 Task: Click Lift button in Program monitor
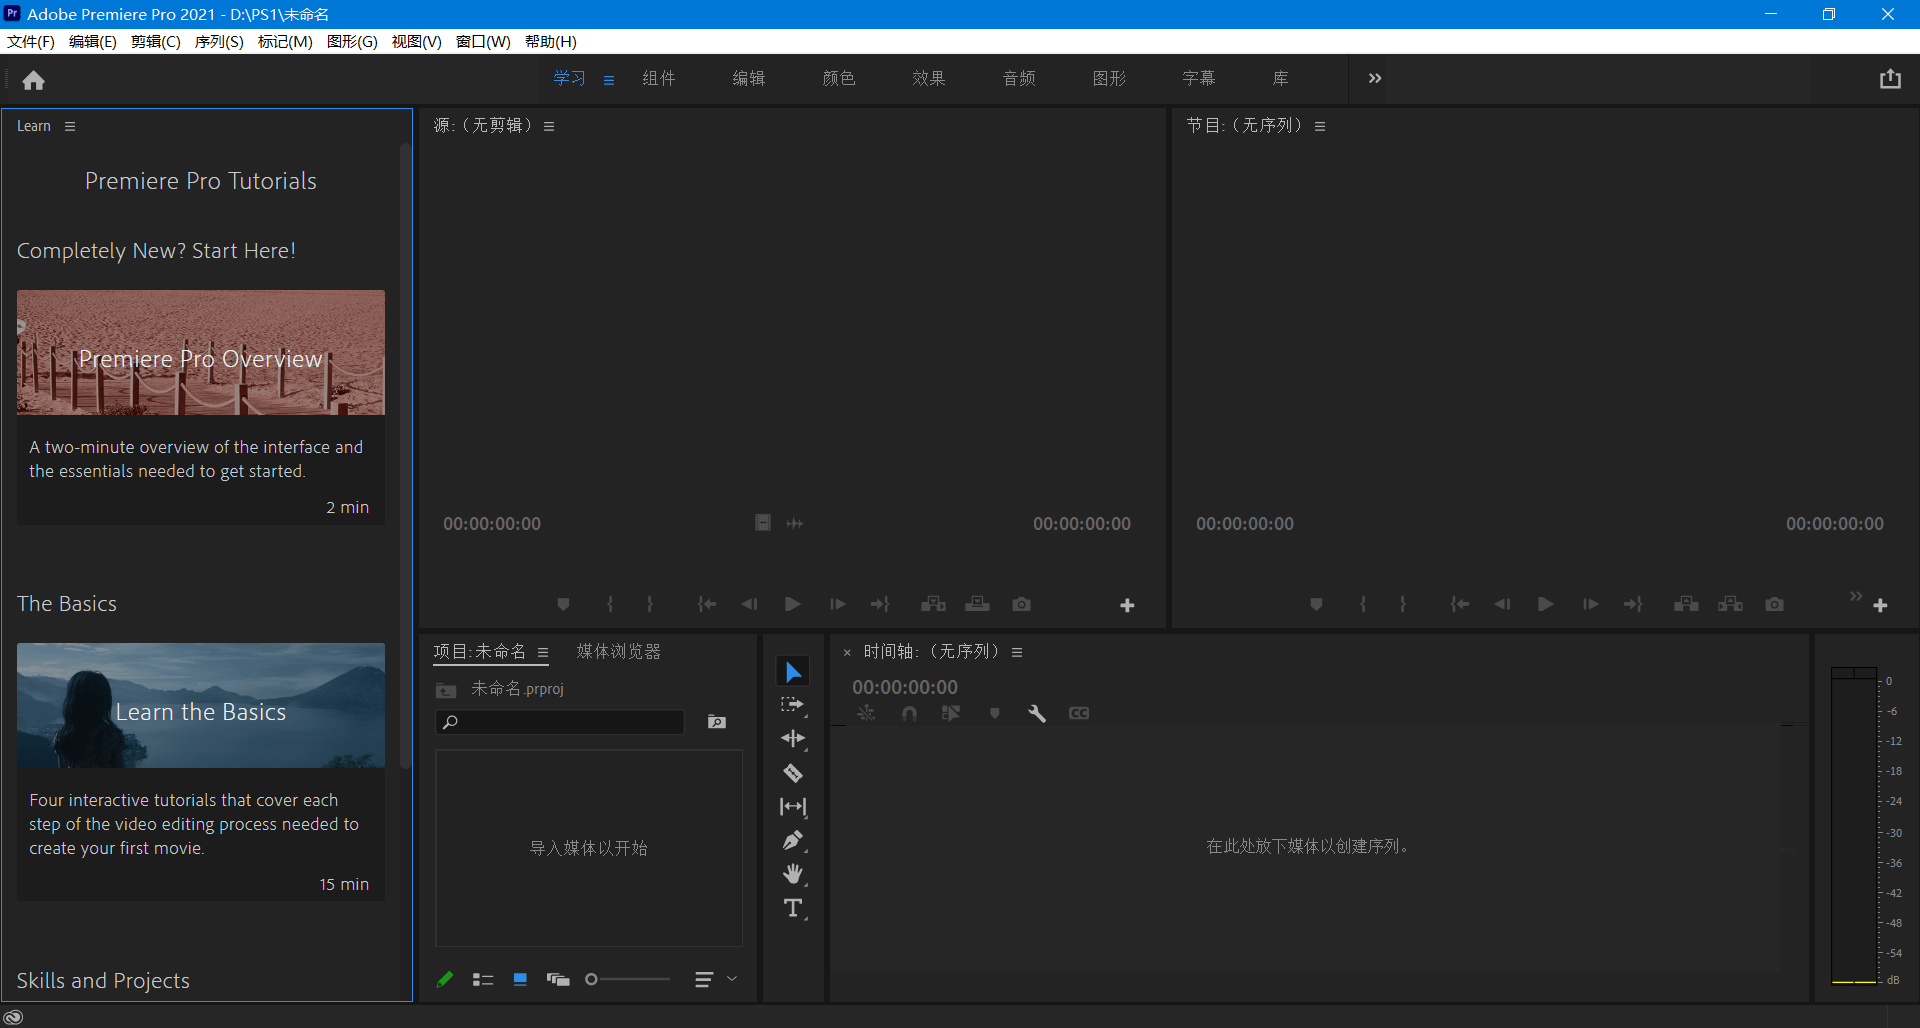[x=1686, y=604]
